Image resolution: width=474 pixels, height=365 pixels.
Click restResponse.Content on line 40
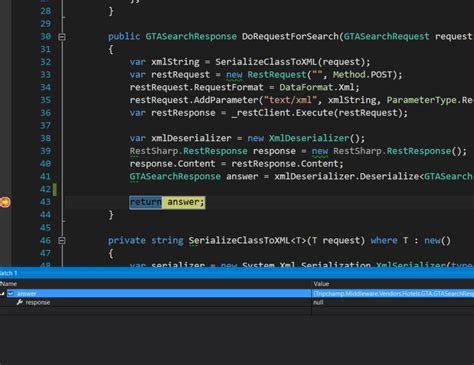[285, 164]
